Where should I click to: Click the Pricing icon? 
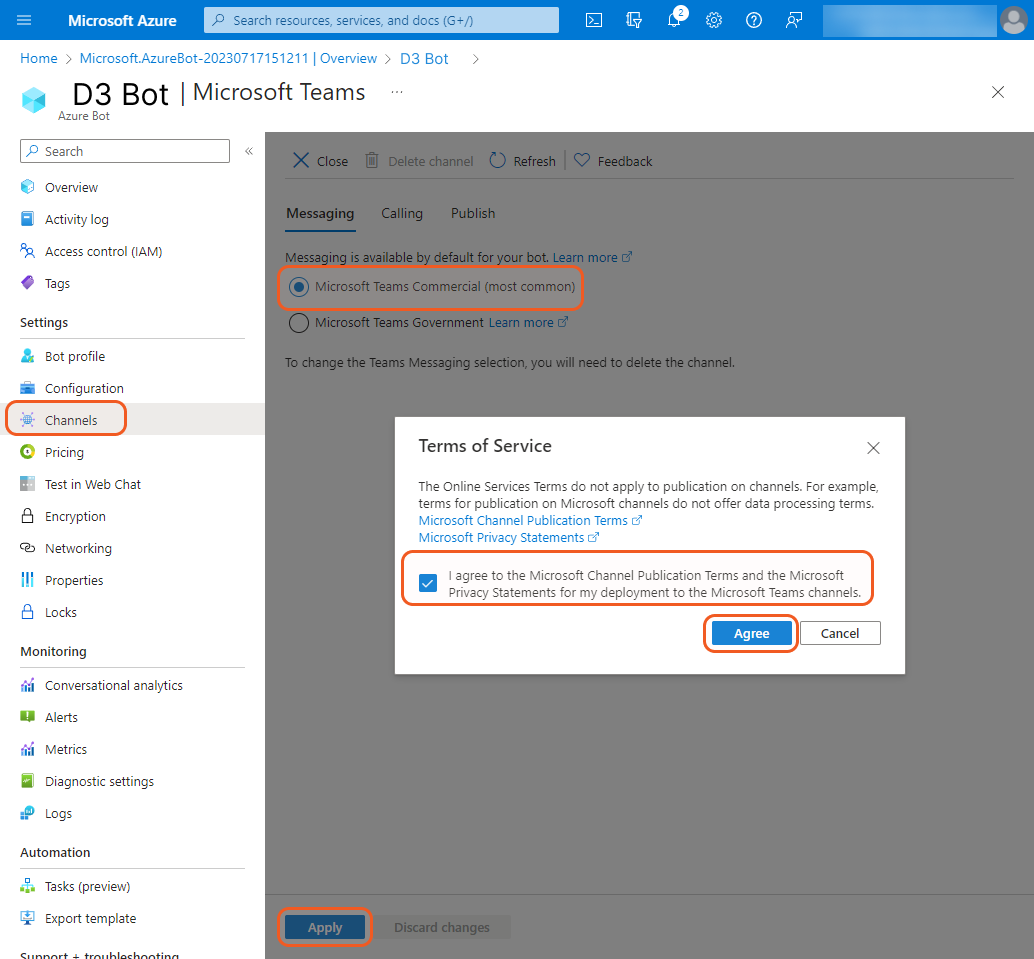(28, 452)
